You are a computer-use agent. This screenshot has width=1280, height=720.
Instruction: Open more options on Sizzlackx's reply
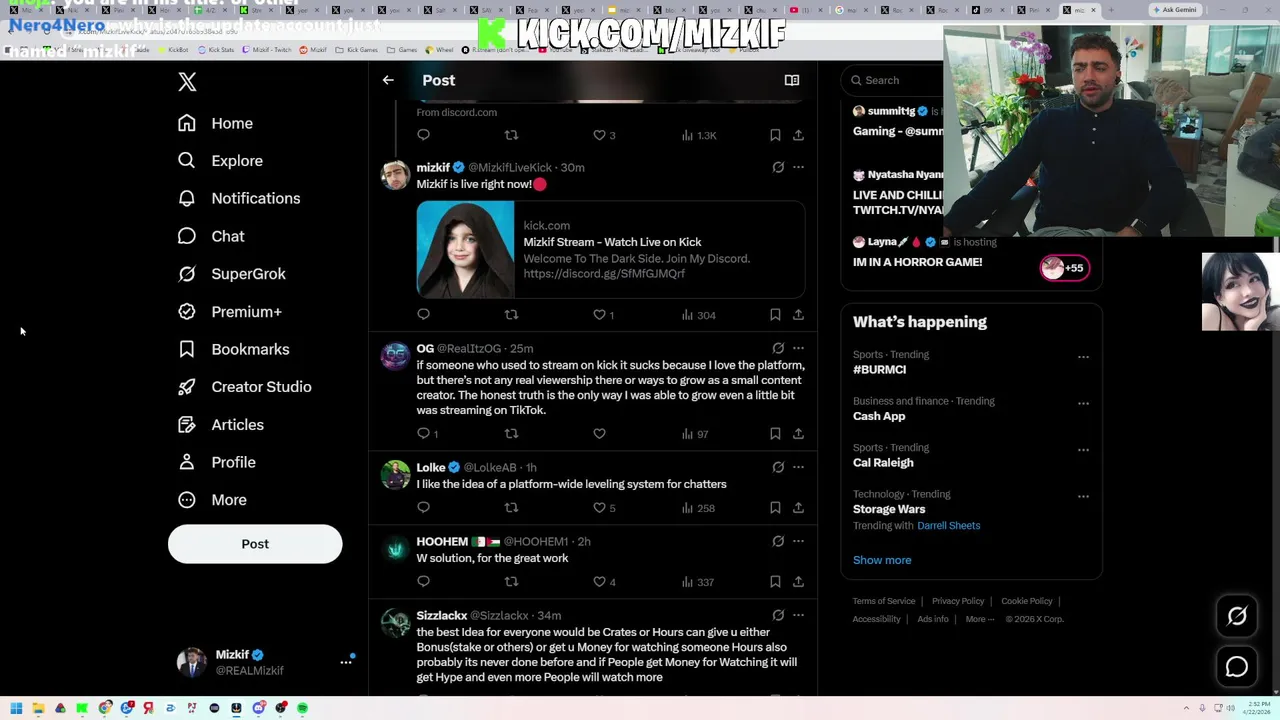click(x=798, y=615)
